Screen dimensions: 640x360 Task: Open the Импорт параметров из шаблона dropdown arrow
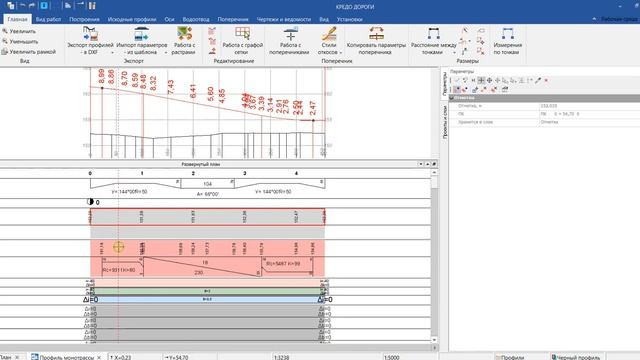[x=166, y=53]
